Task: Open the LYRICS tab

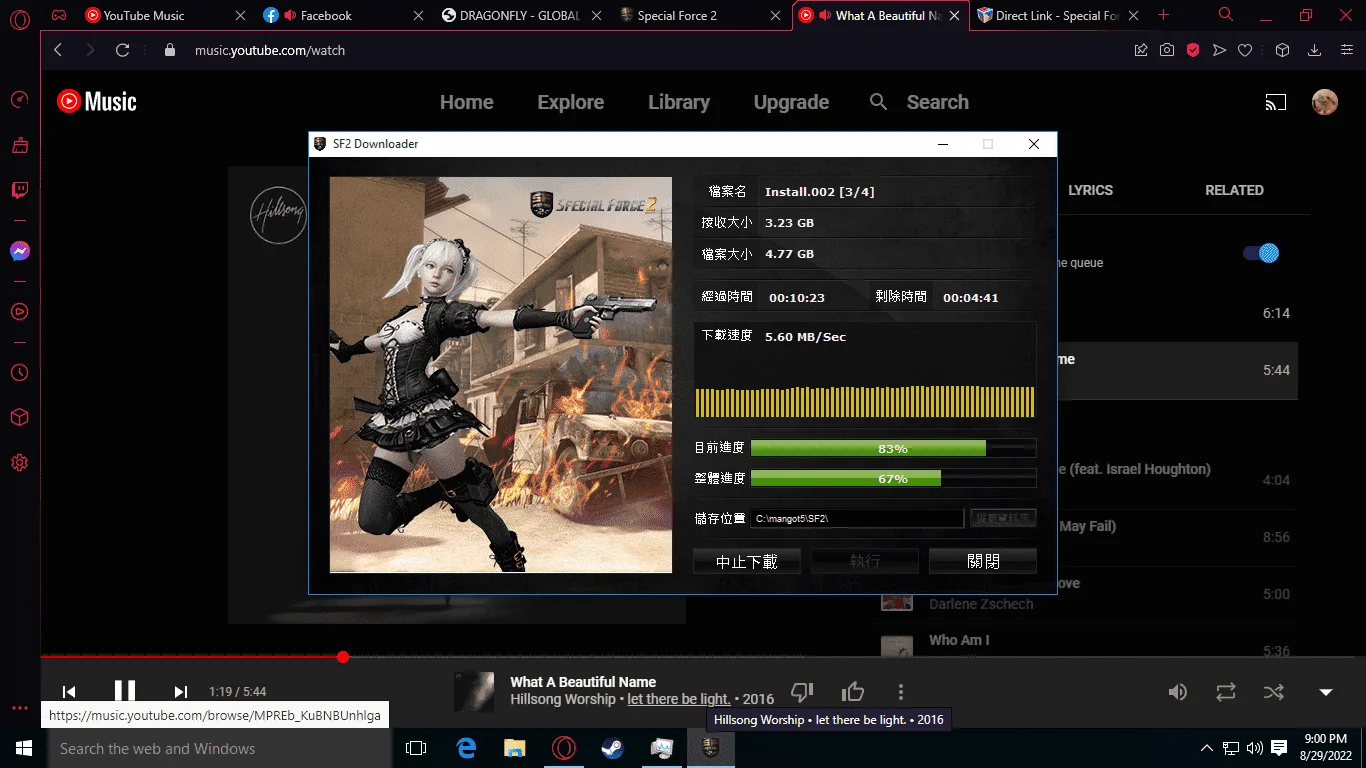Action: point(1090,190)
